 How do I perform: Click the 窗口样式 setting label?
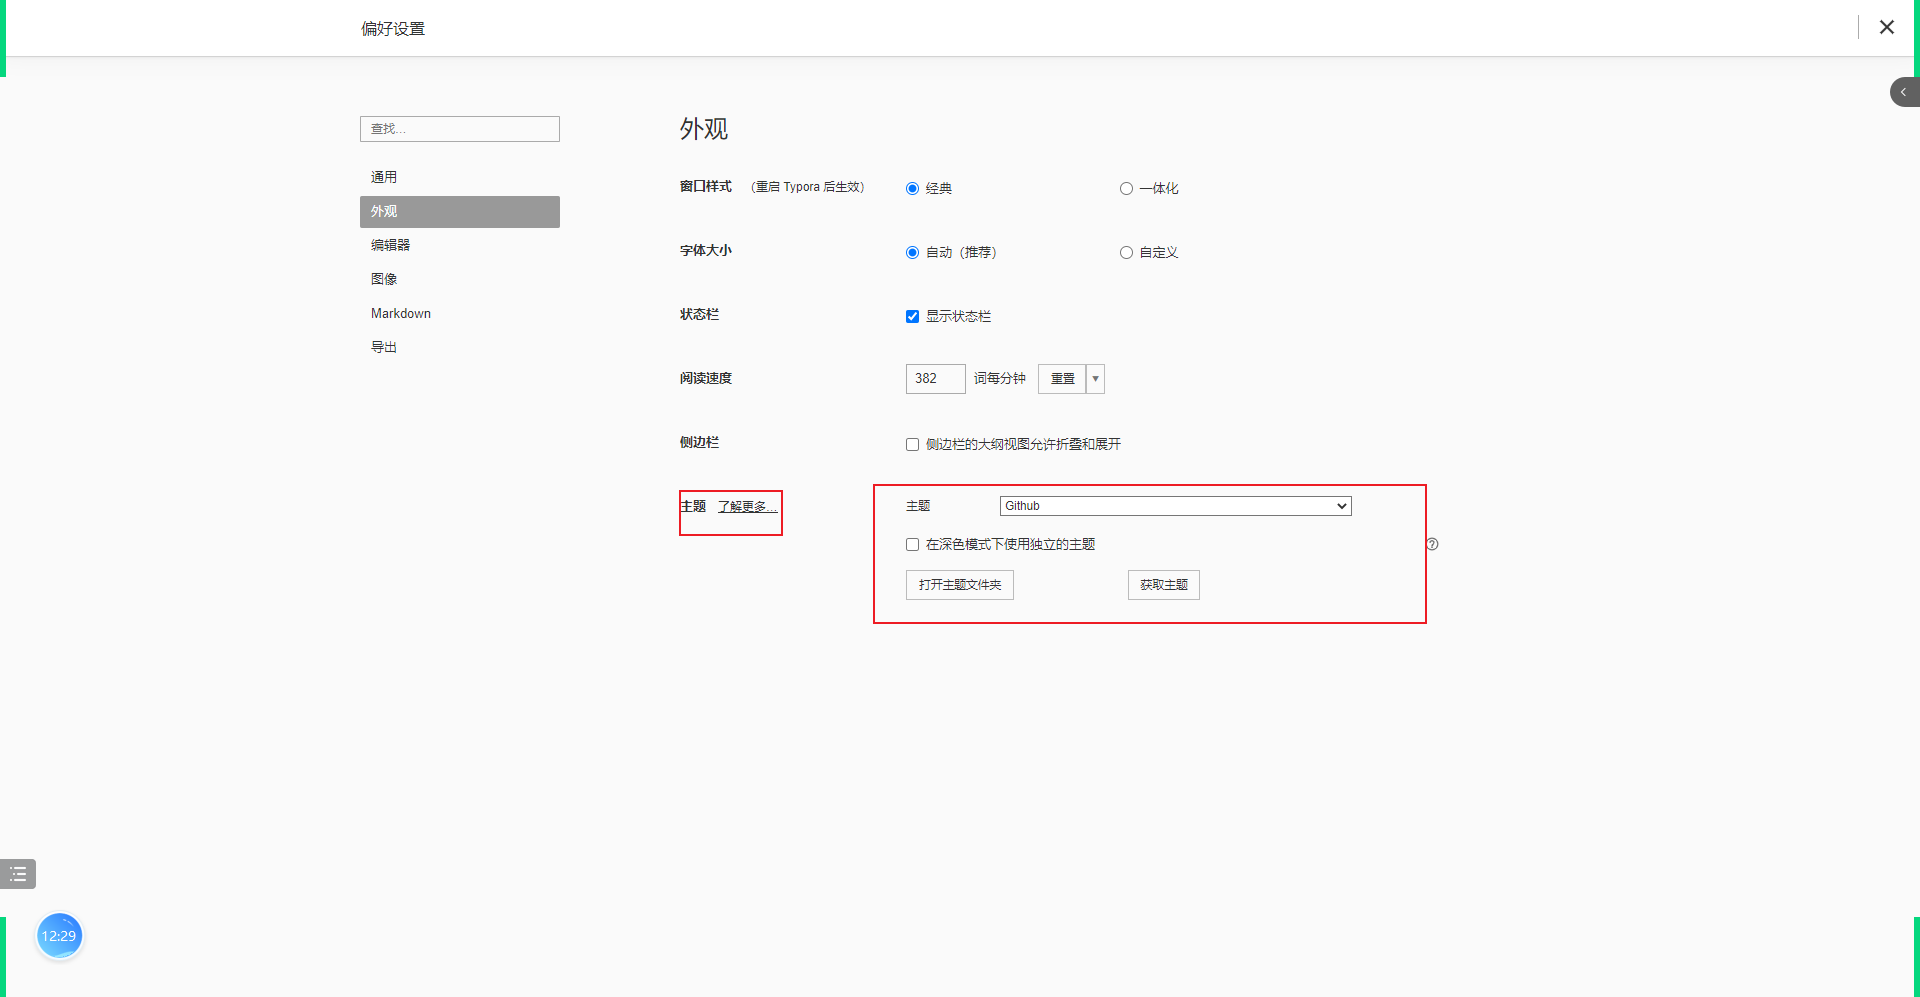pos(706,187)
